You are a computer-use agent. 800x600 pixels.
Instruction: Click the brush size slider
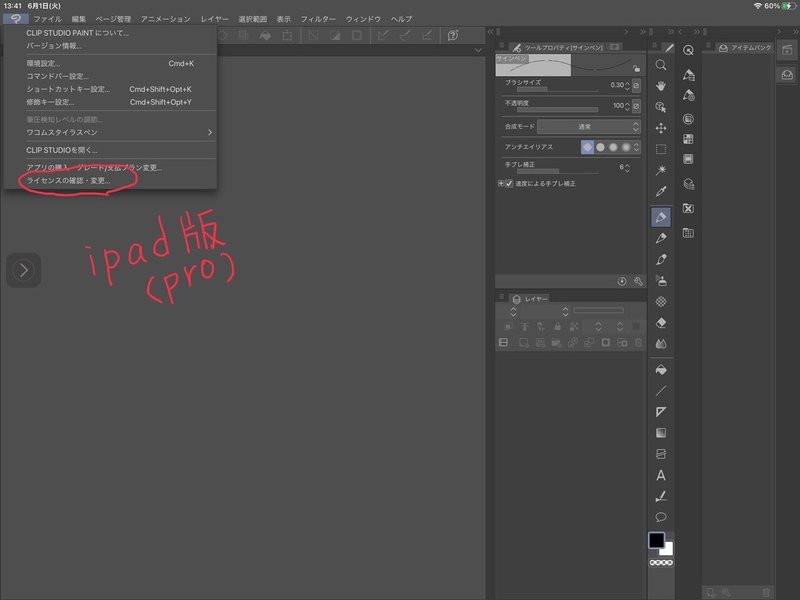(x=557, y=89)
